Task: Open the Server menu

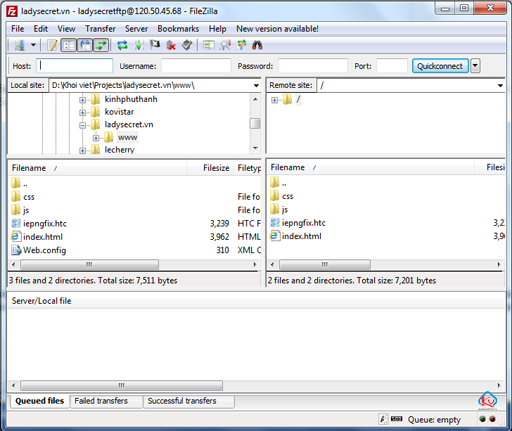Action: pyautogui.click(x=136, y=29)
